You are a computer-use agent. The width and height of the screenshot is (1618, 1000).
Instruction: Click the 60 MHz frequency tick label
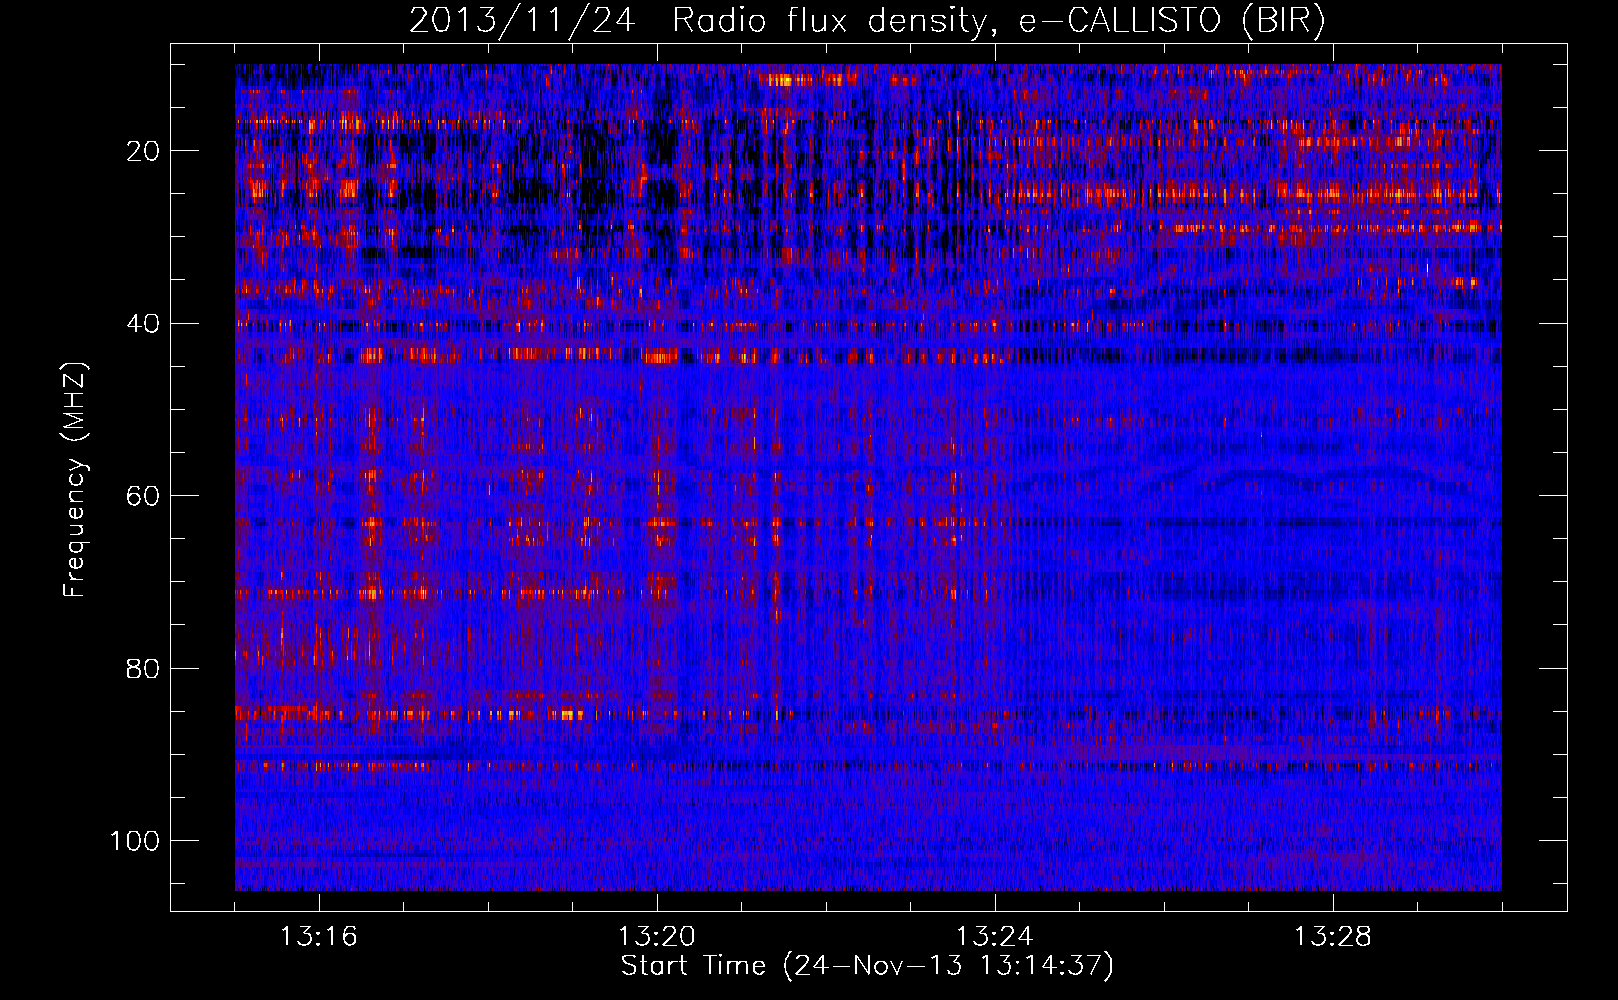144,496
